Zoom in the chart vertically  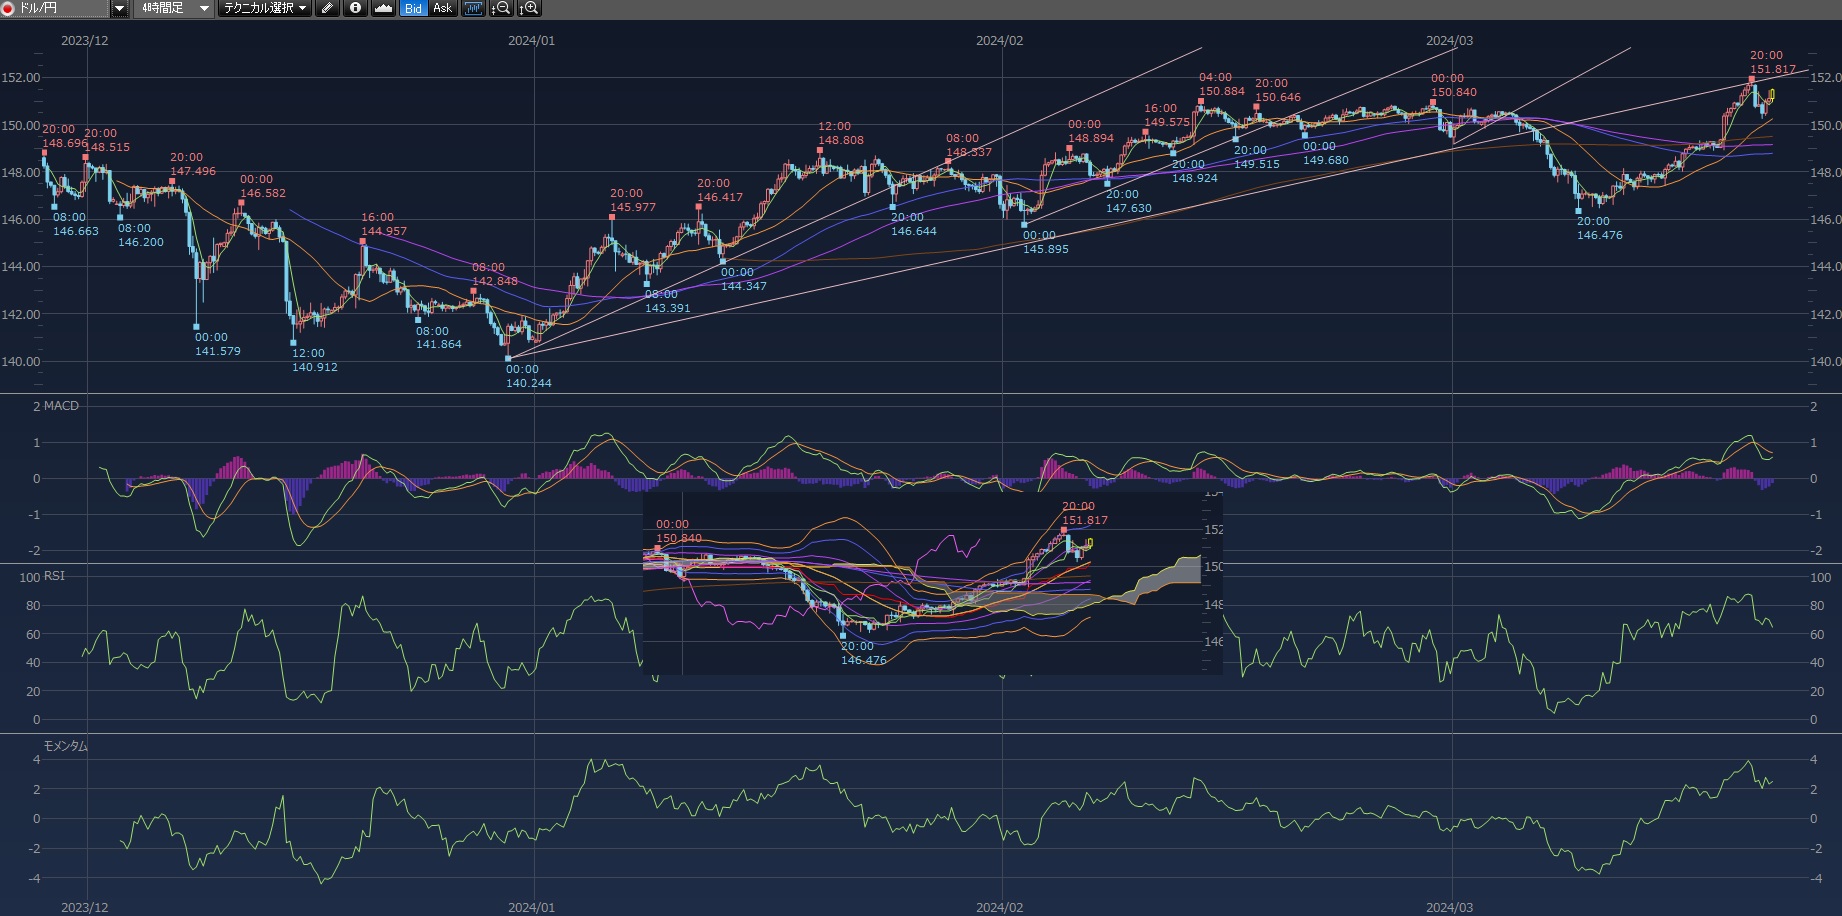pyautogui.click(x=529, y=8)
